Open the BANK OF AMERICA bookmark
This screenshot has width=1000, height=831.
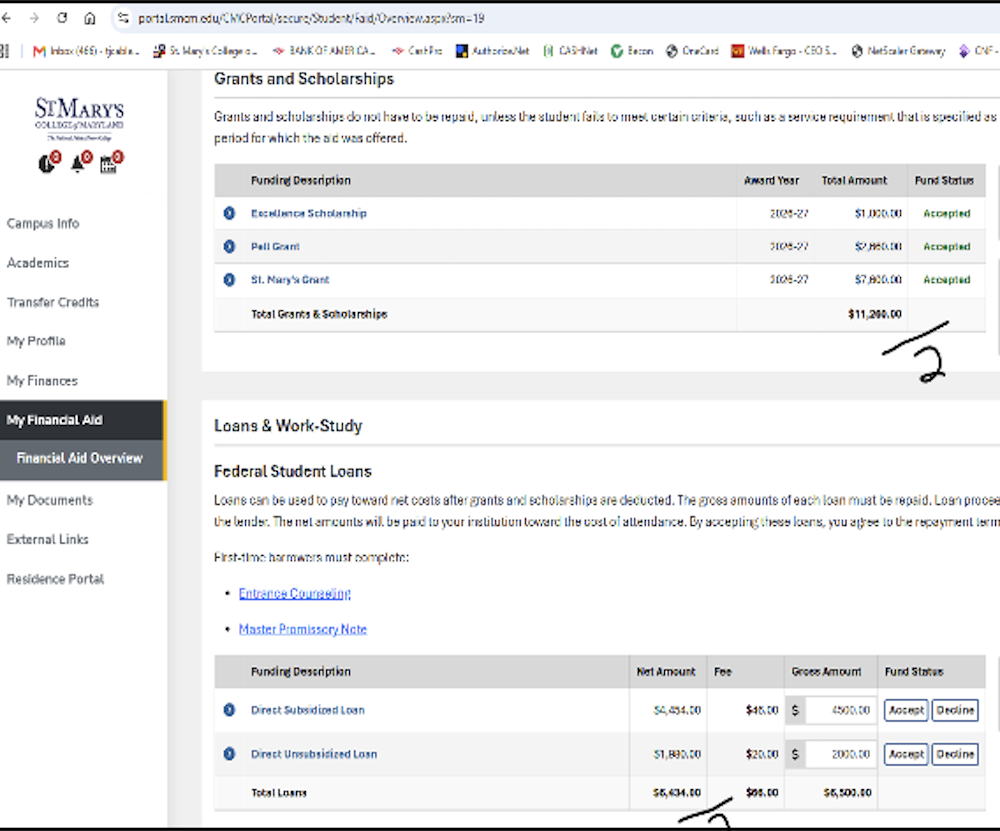click(x=323, y=51)
